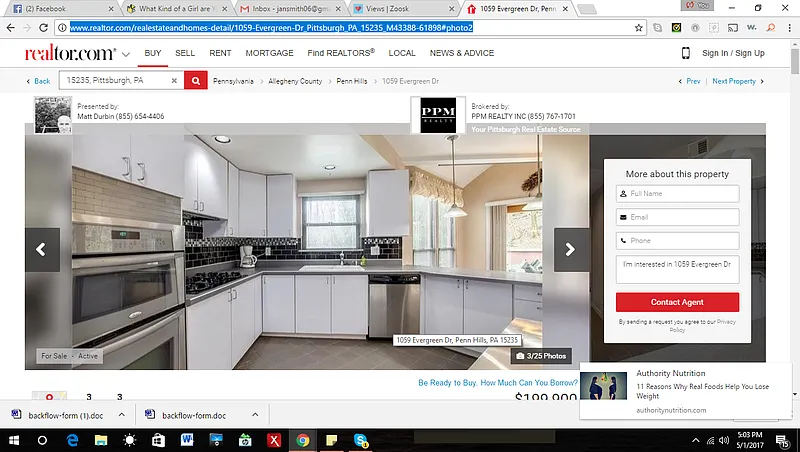The height and width of the screenshot is (452, 800).
Task: Close the Facebook tab
Action: point(111,9)
